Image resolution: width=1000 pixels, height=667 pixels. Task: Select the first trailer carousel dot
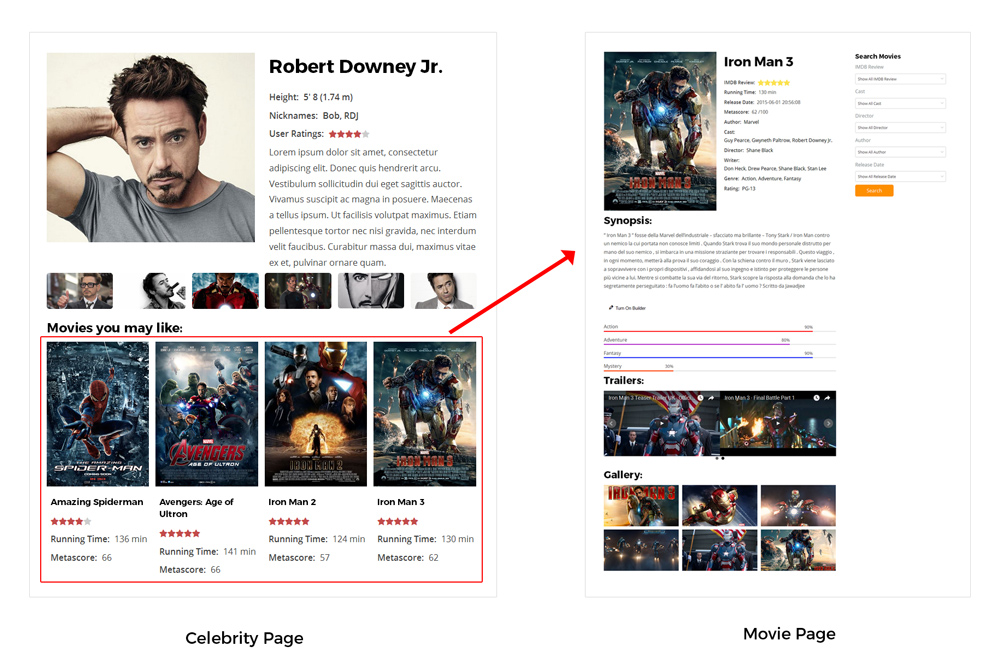point(717,458)
